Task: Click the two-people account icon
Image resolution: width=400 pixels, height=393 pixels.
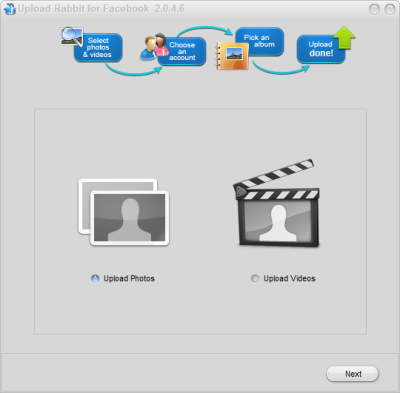Action: click(154, 47)
